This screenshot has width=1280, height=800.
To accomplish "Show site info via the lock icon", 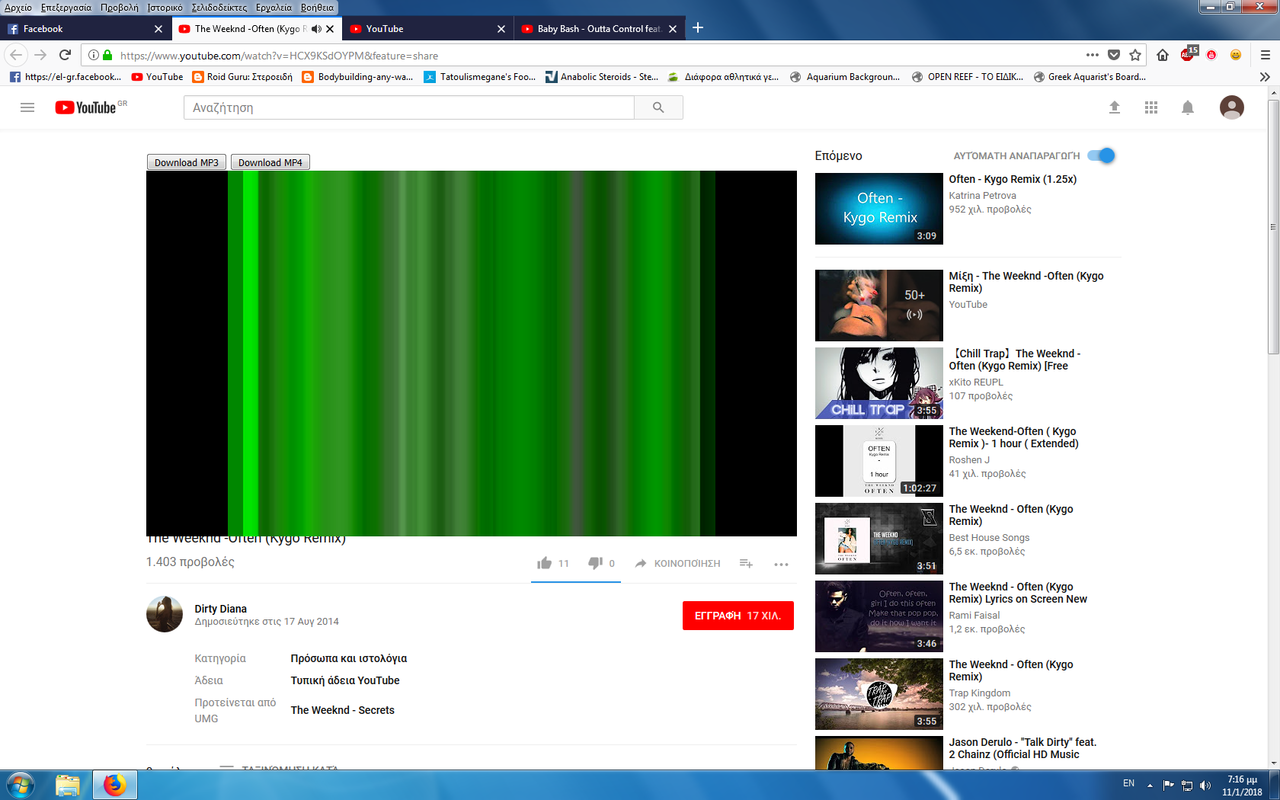I will click(x=108, y=56).
